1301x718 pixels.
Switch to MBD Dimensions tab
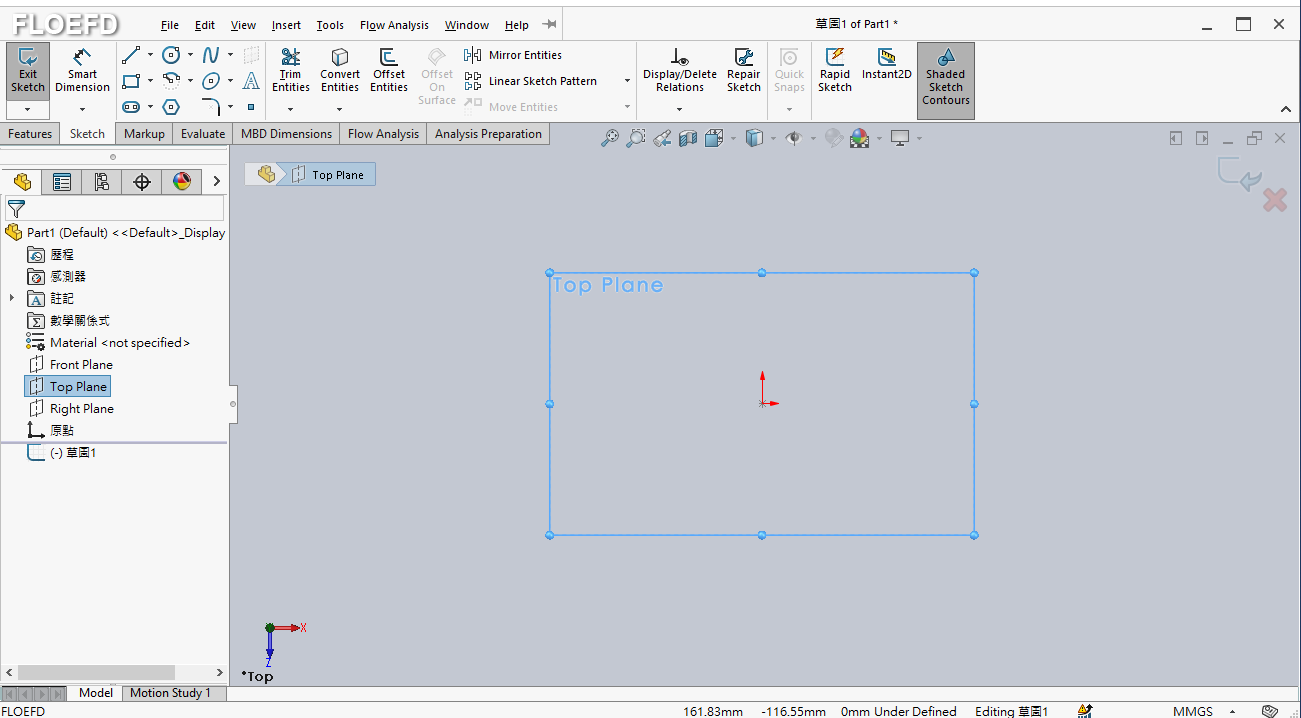(x=286, y=134)
